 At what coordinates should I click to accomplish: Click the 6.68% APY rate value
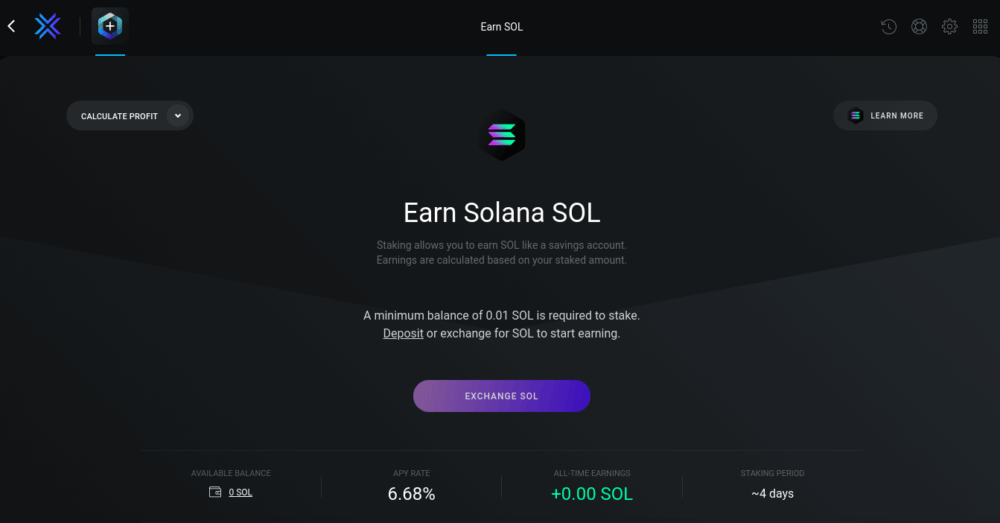411,493
